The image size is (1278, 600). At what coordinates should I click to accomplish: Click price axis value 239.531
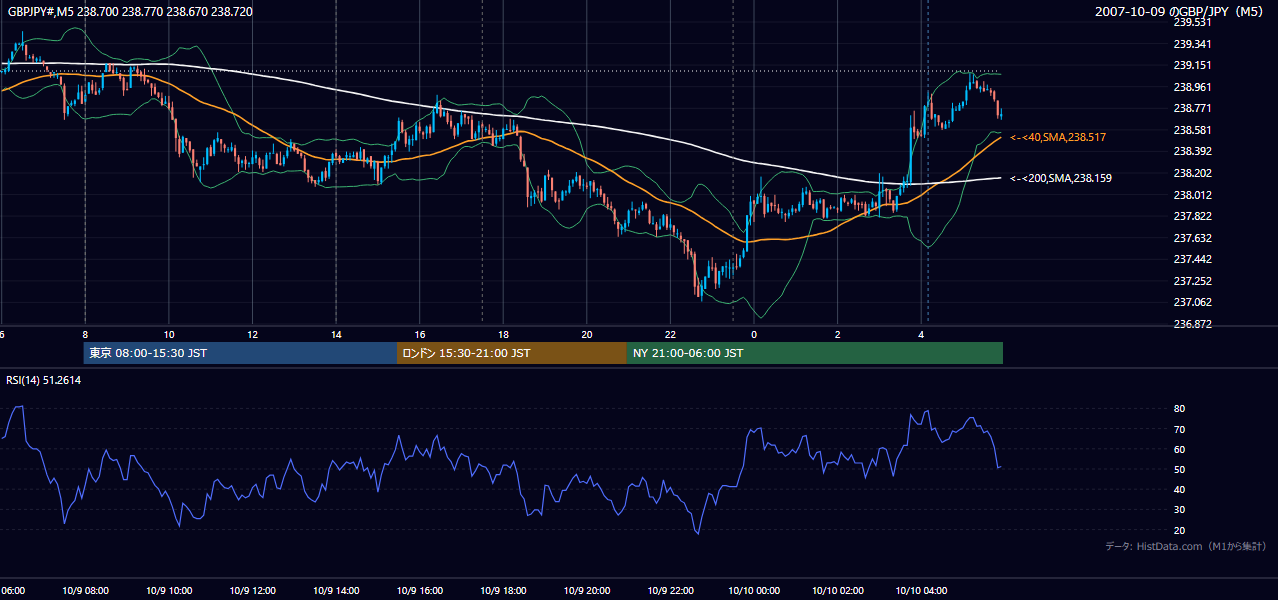1192,22
